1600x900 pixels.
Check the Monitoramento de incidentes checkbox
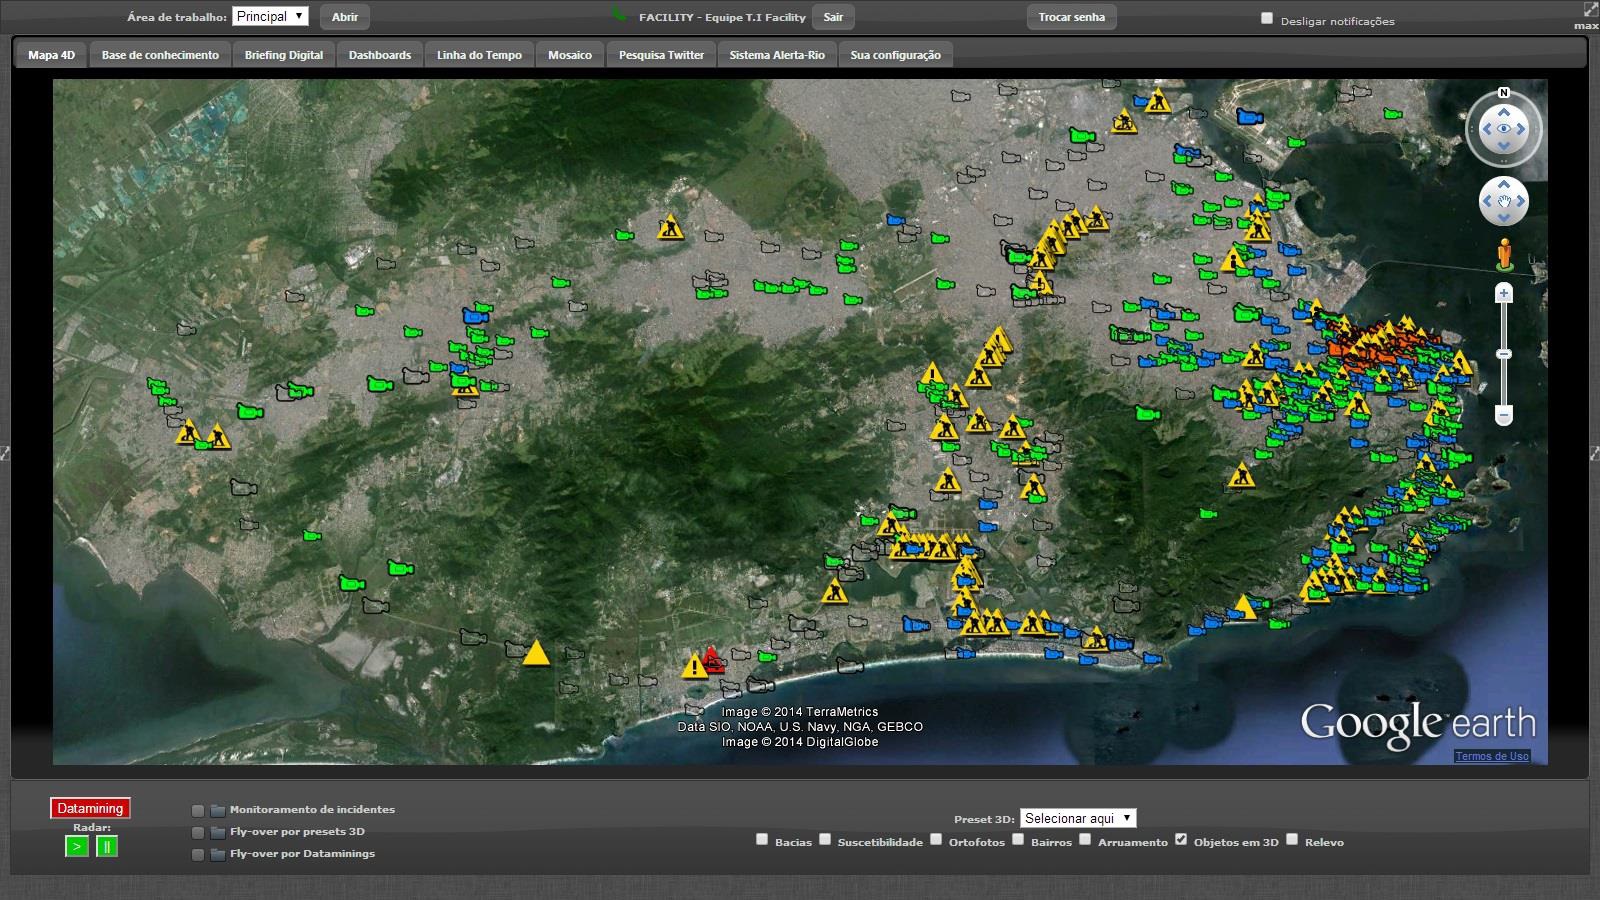(198, 811)
